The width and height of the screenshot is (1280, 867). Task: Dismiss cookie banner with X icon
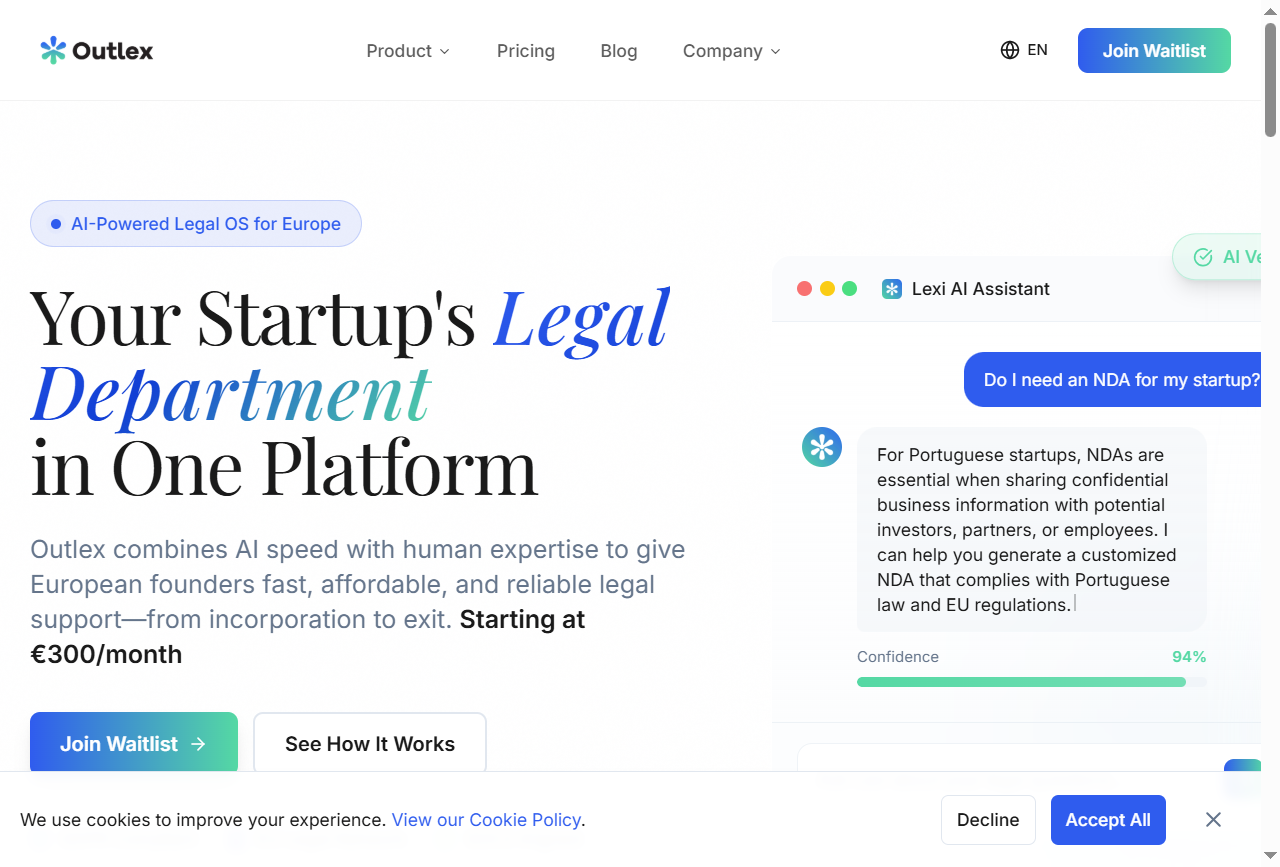tap(1213, 820)
